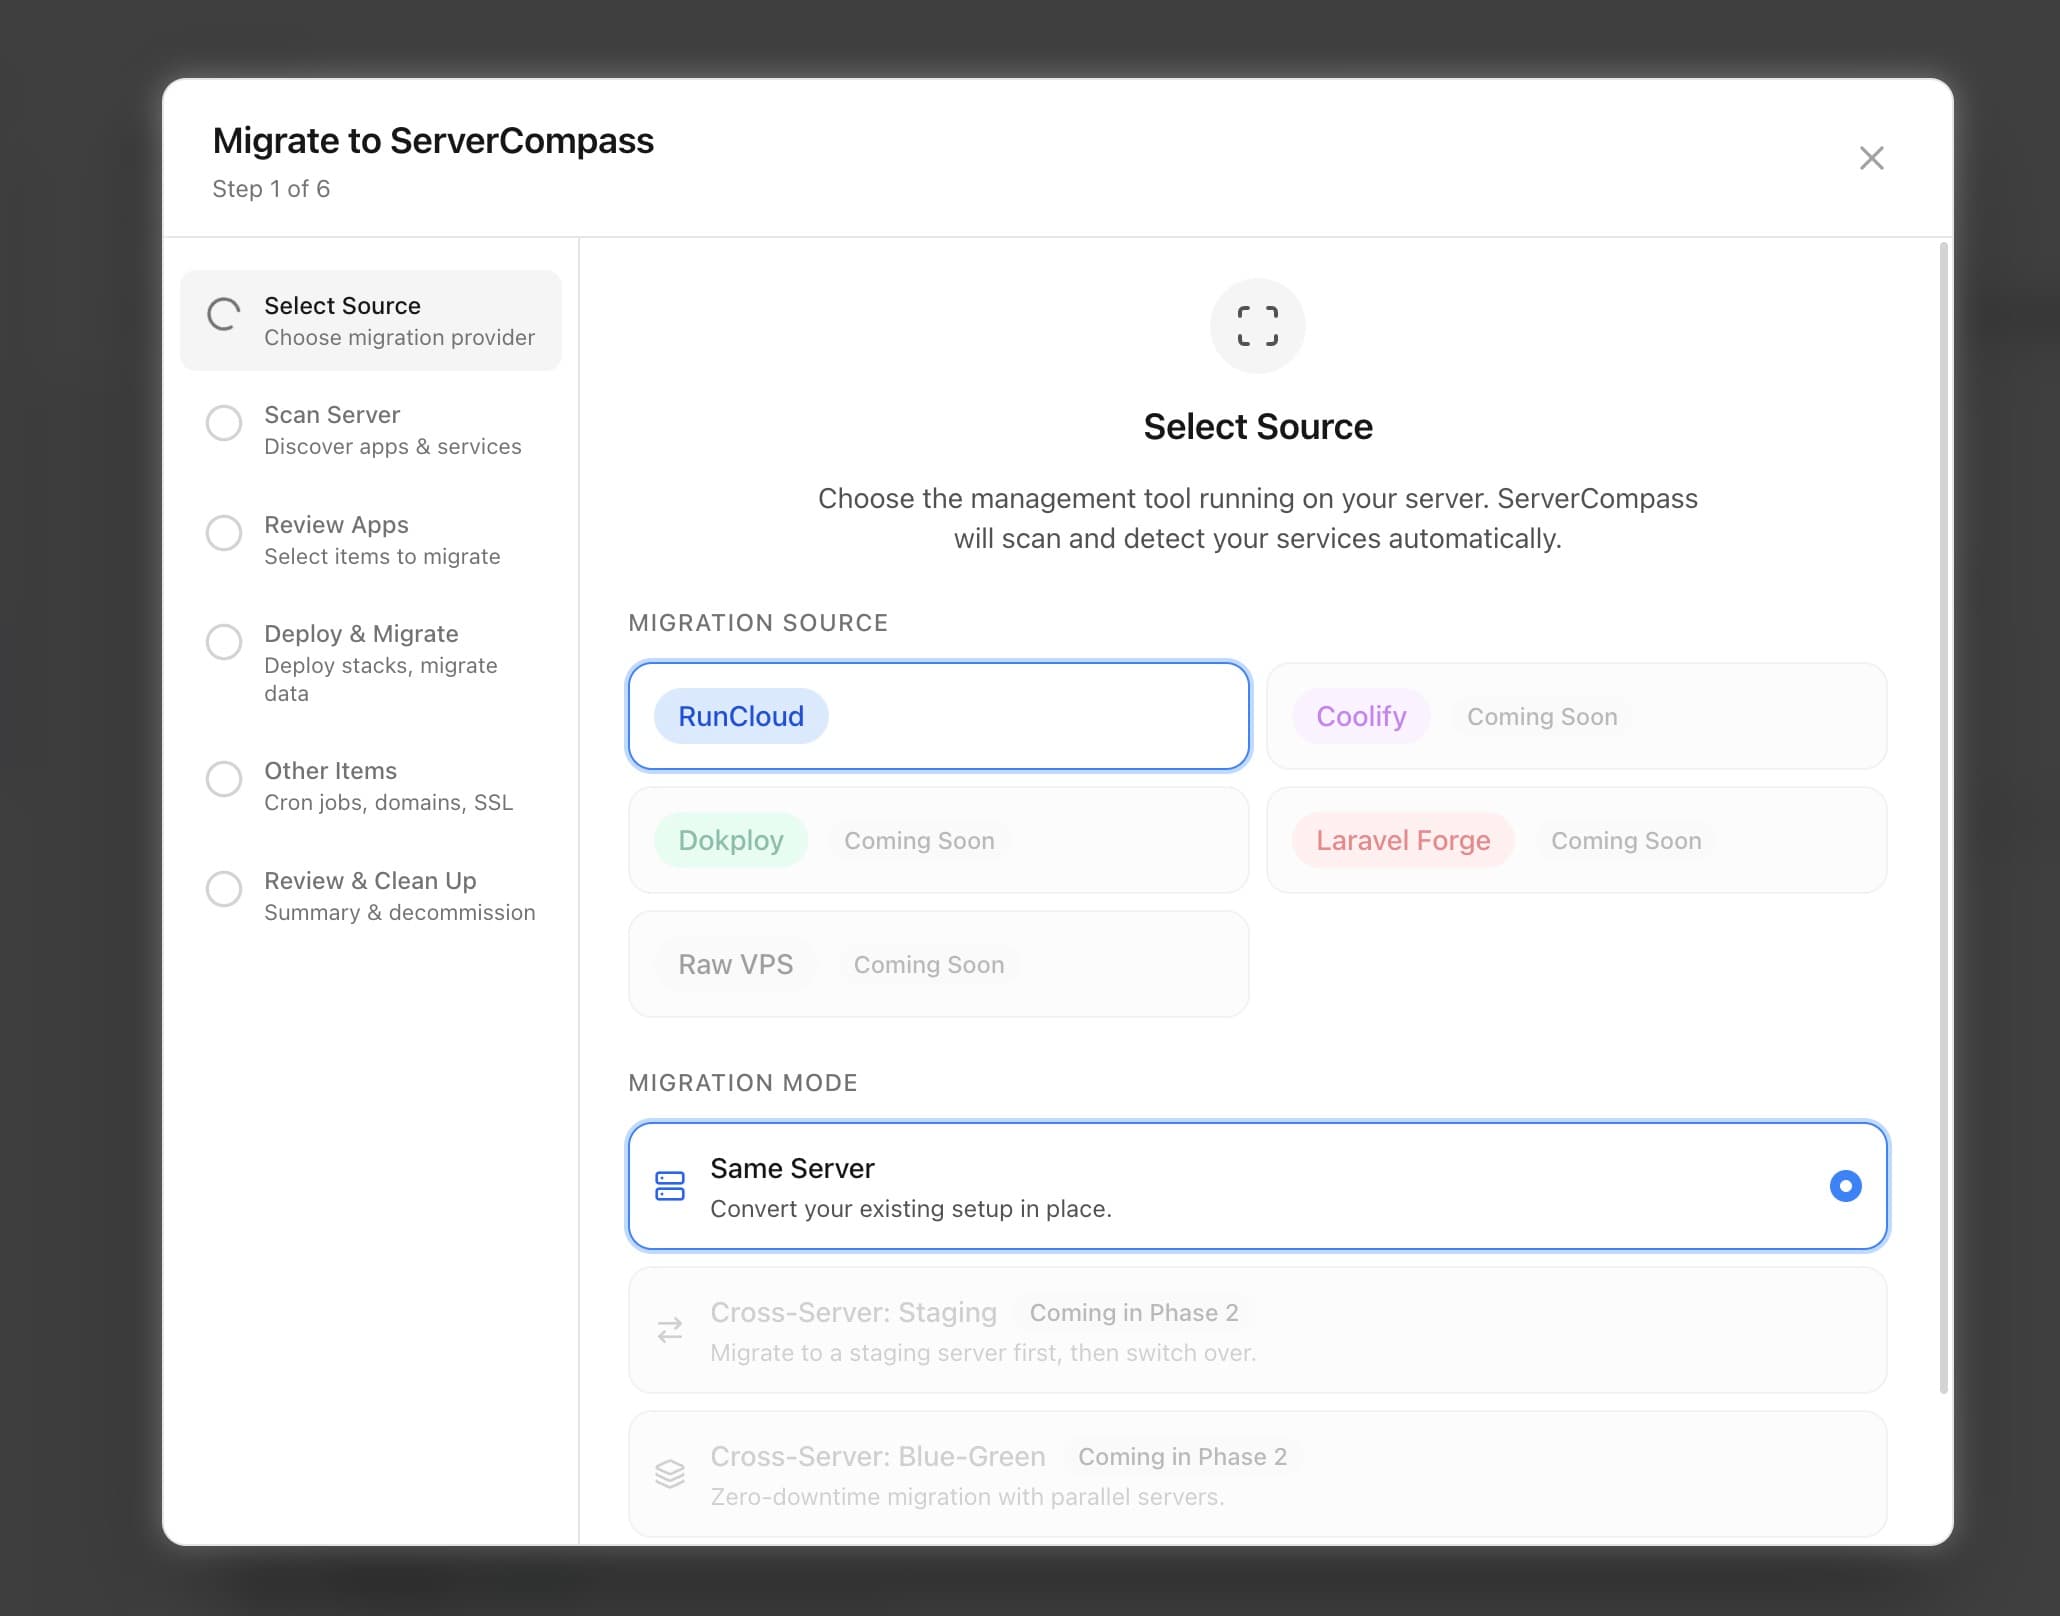Select the Same Server radio button

1845,1186
